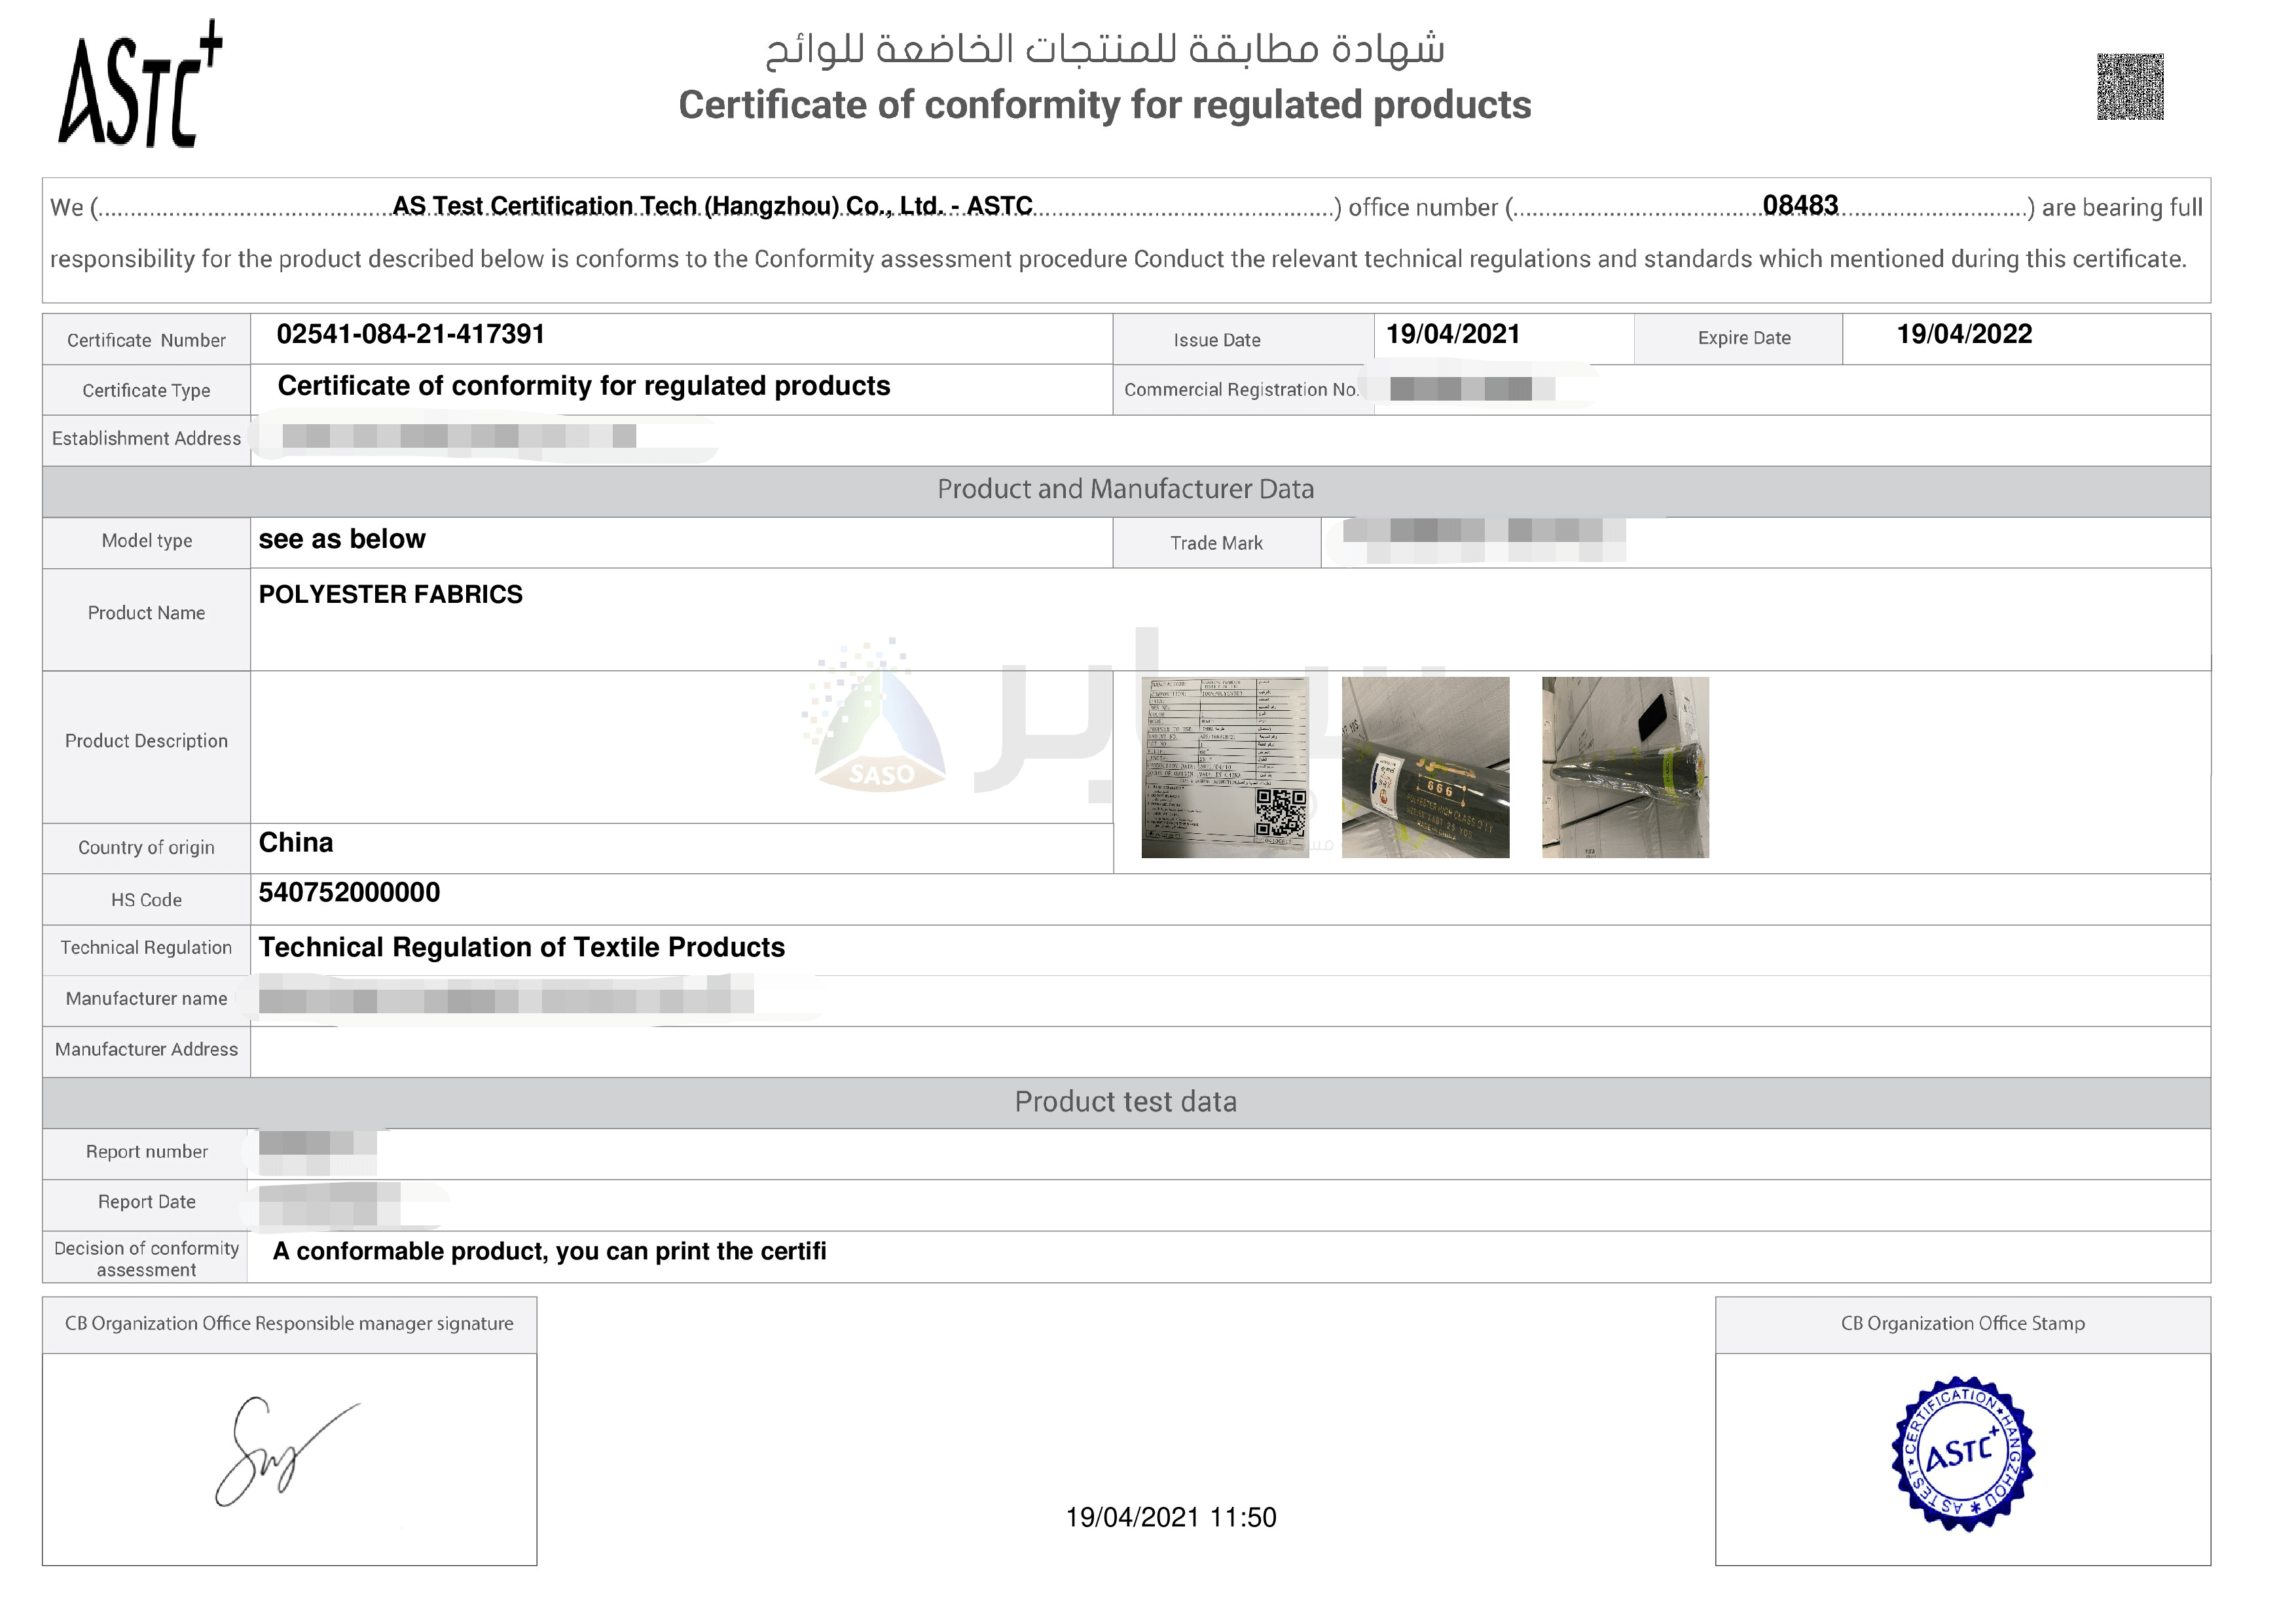This screenshot has width=2296, height=1624.
Task: Click the office number 08483
Action: click(x=1799, y=205)
